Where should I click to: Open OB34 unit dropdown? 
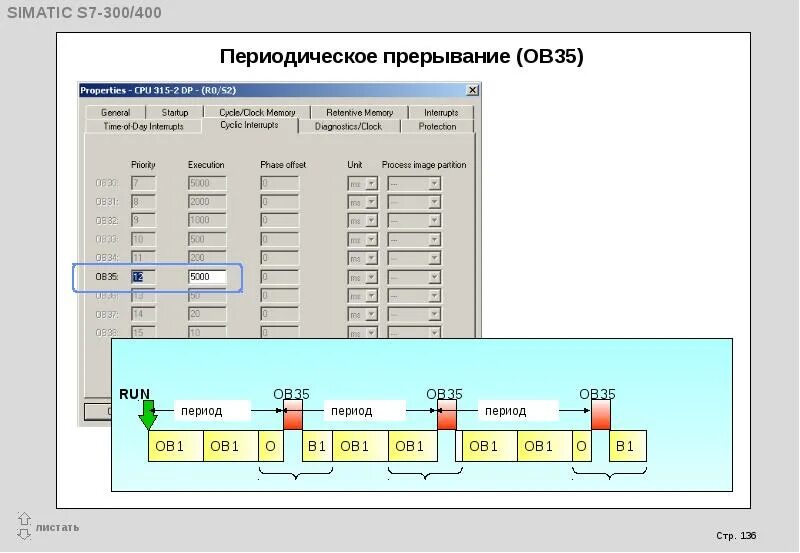tap(371, 258)
